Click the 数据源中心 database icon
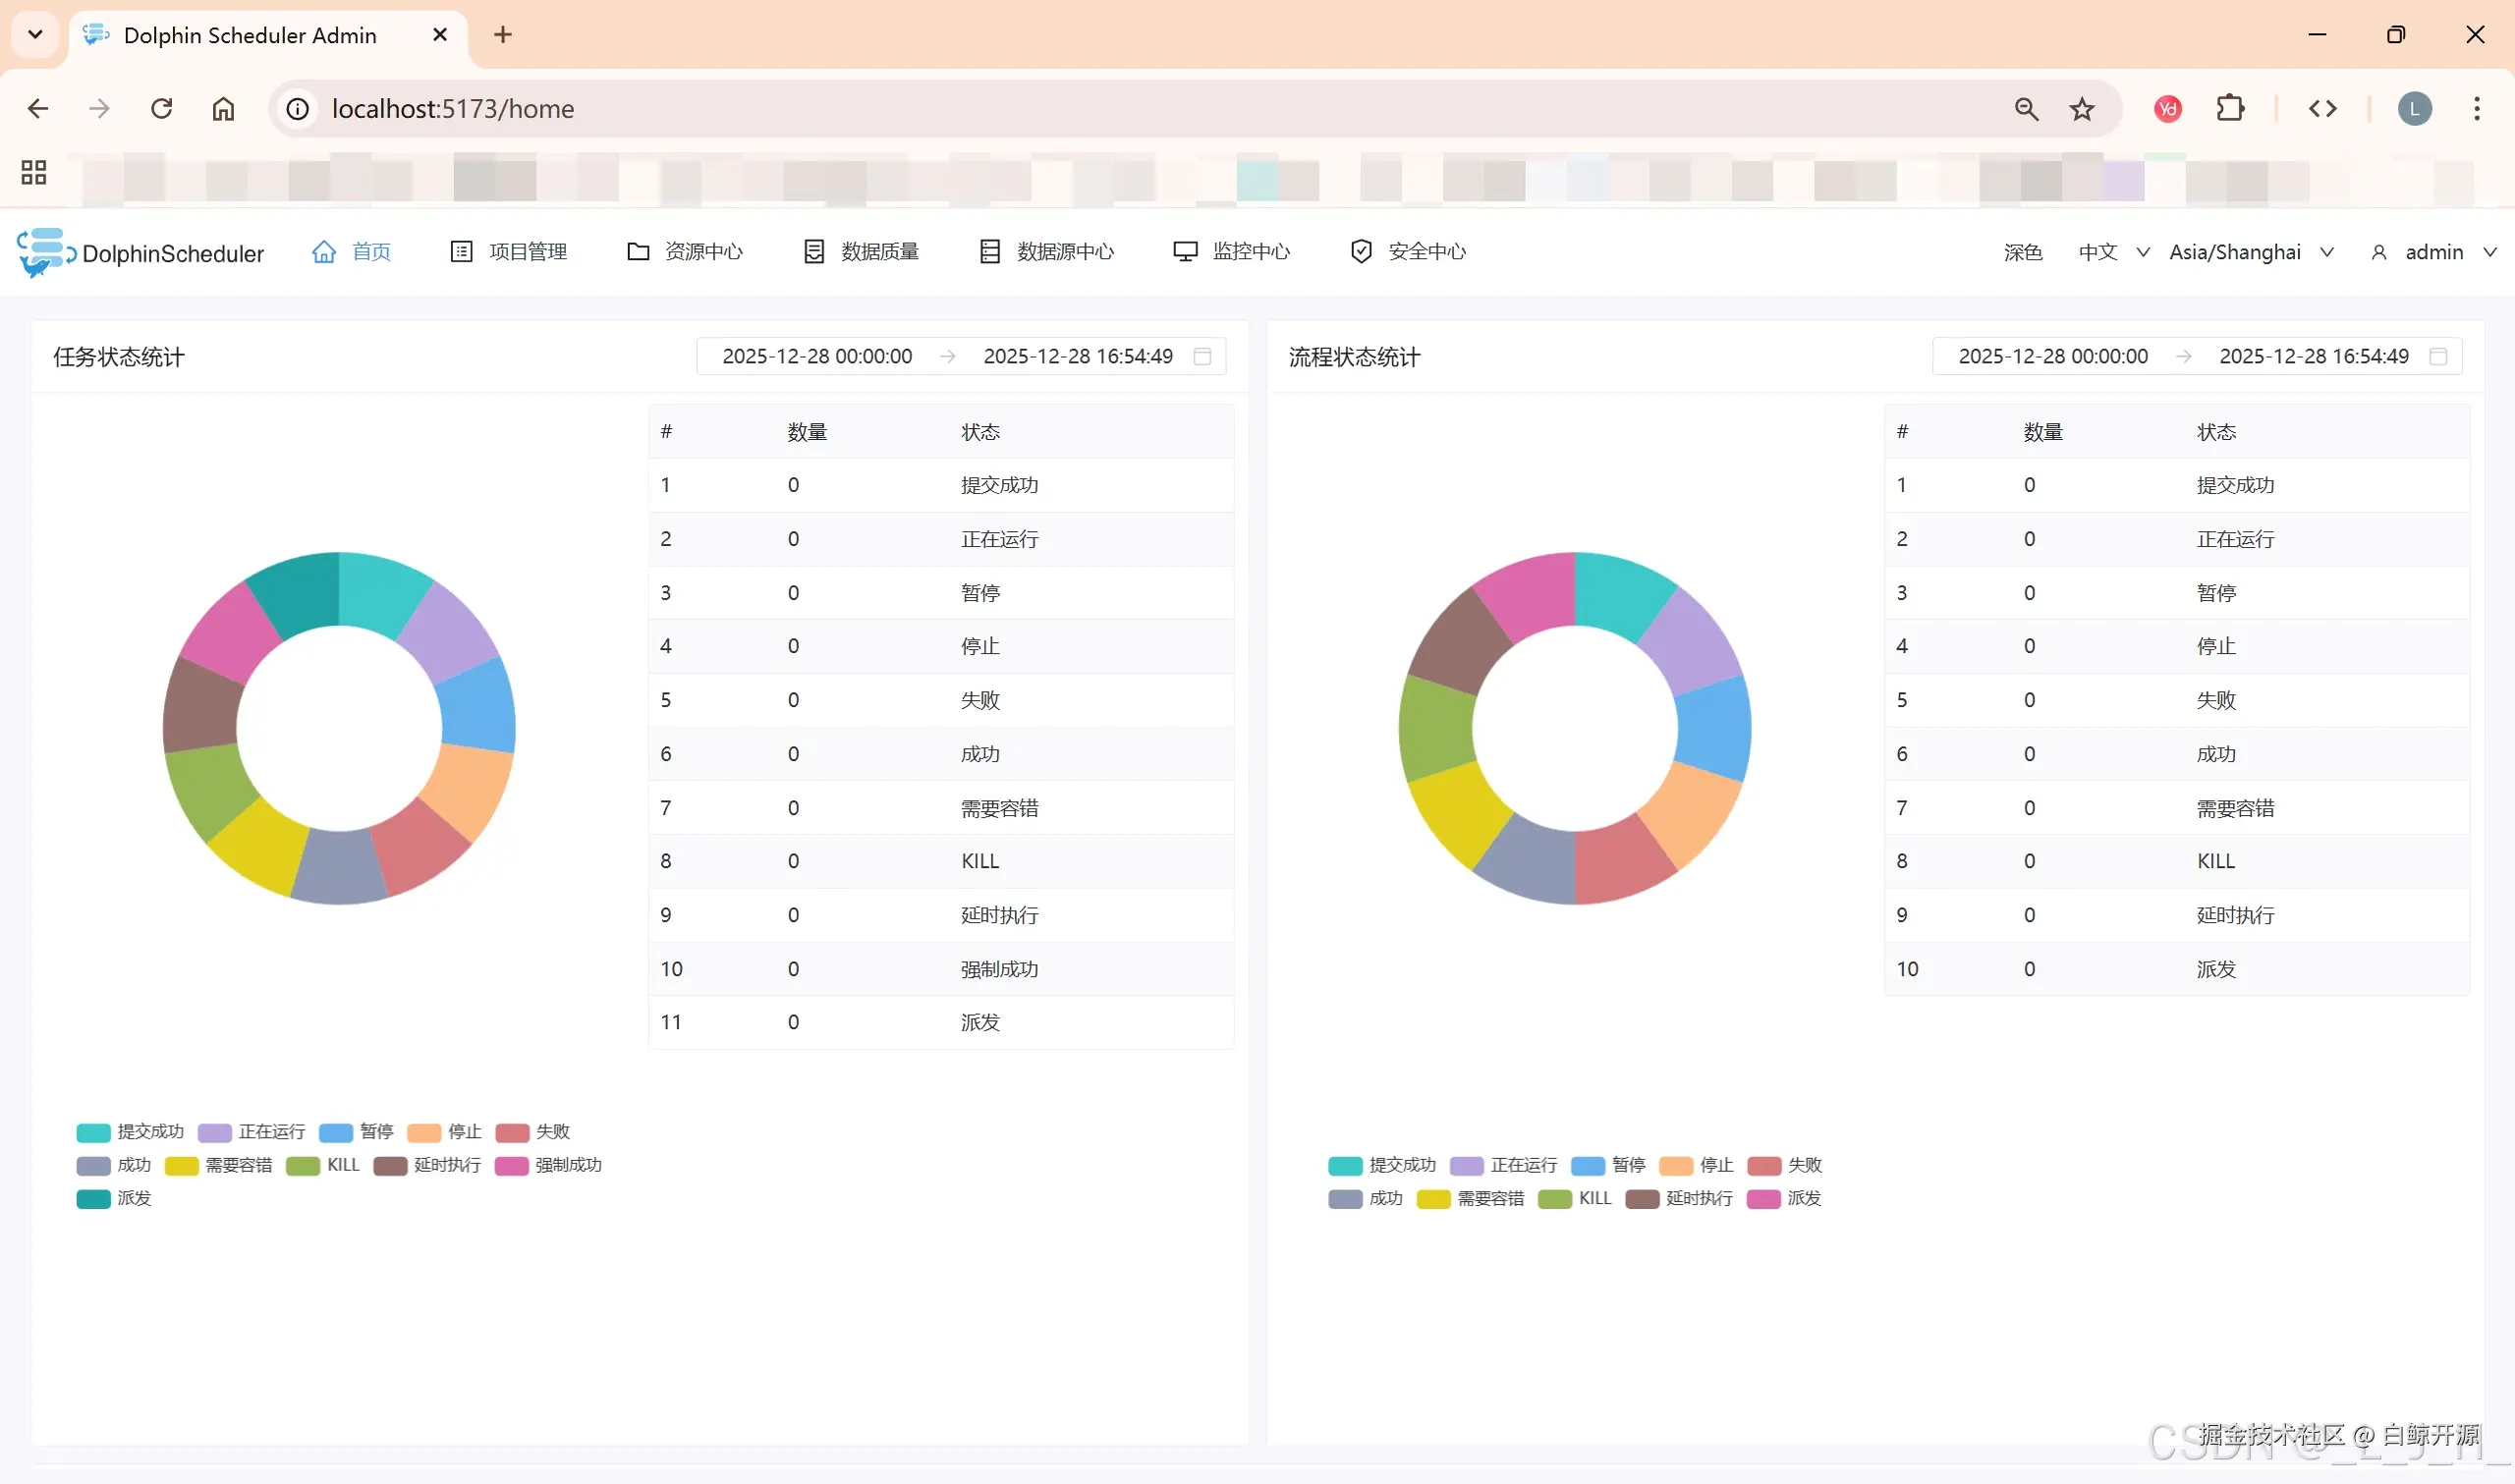This screenshot has width=2515, height=1484. (990, 252)
